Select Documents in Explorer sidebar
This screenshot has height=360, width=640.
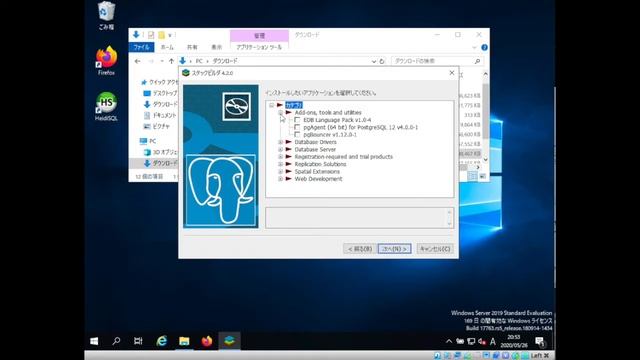point(160,116)
